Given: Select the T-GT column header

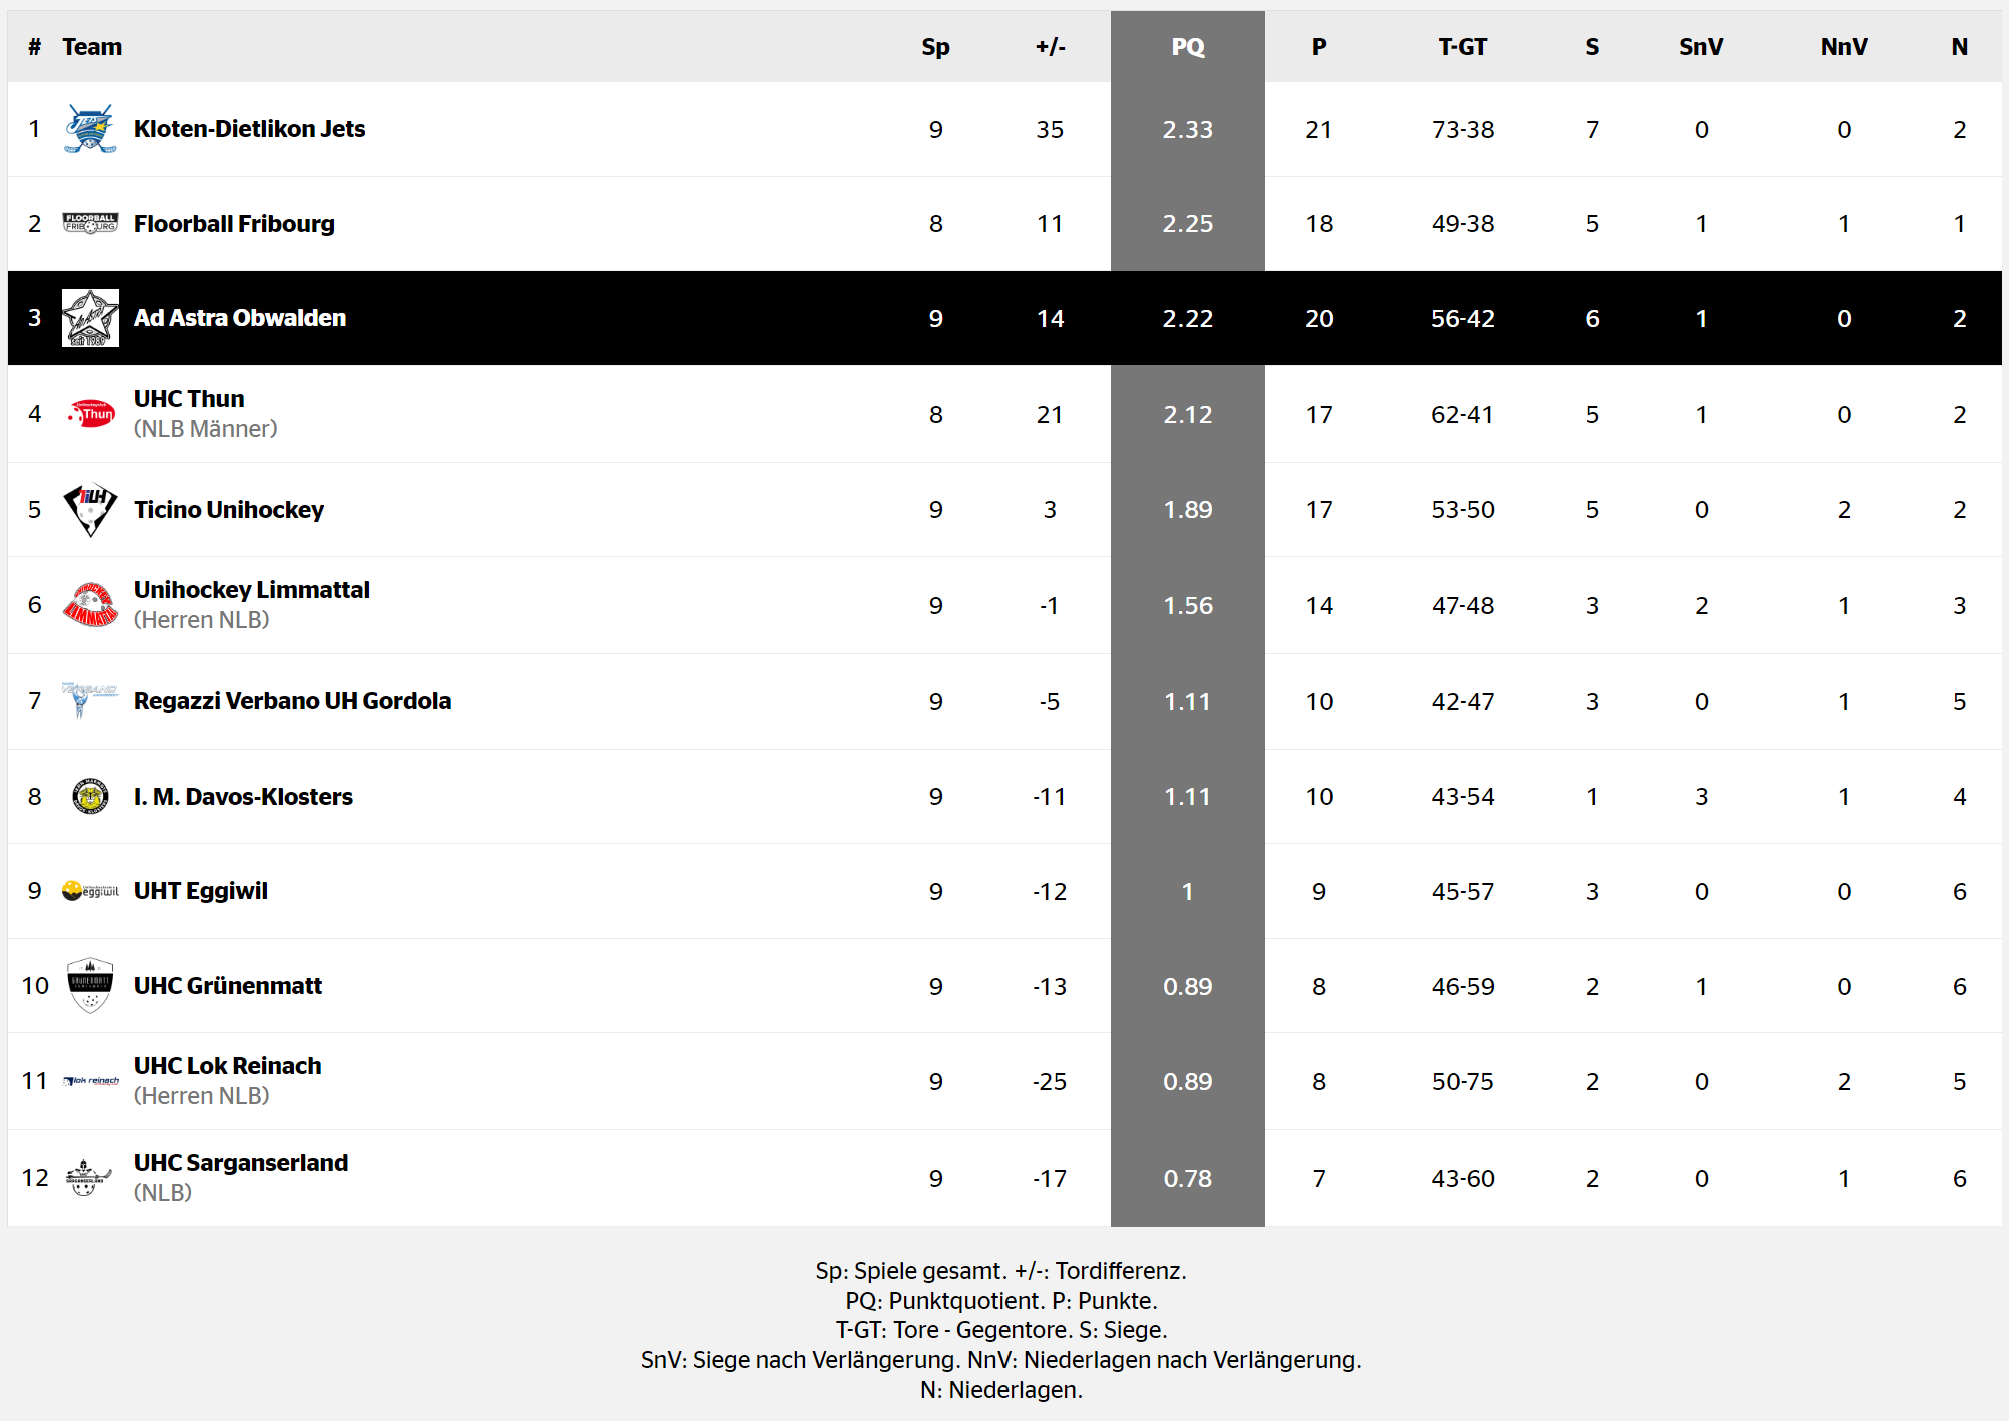Looking at the screenshot, I should pos(1462,47).
